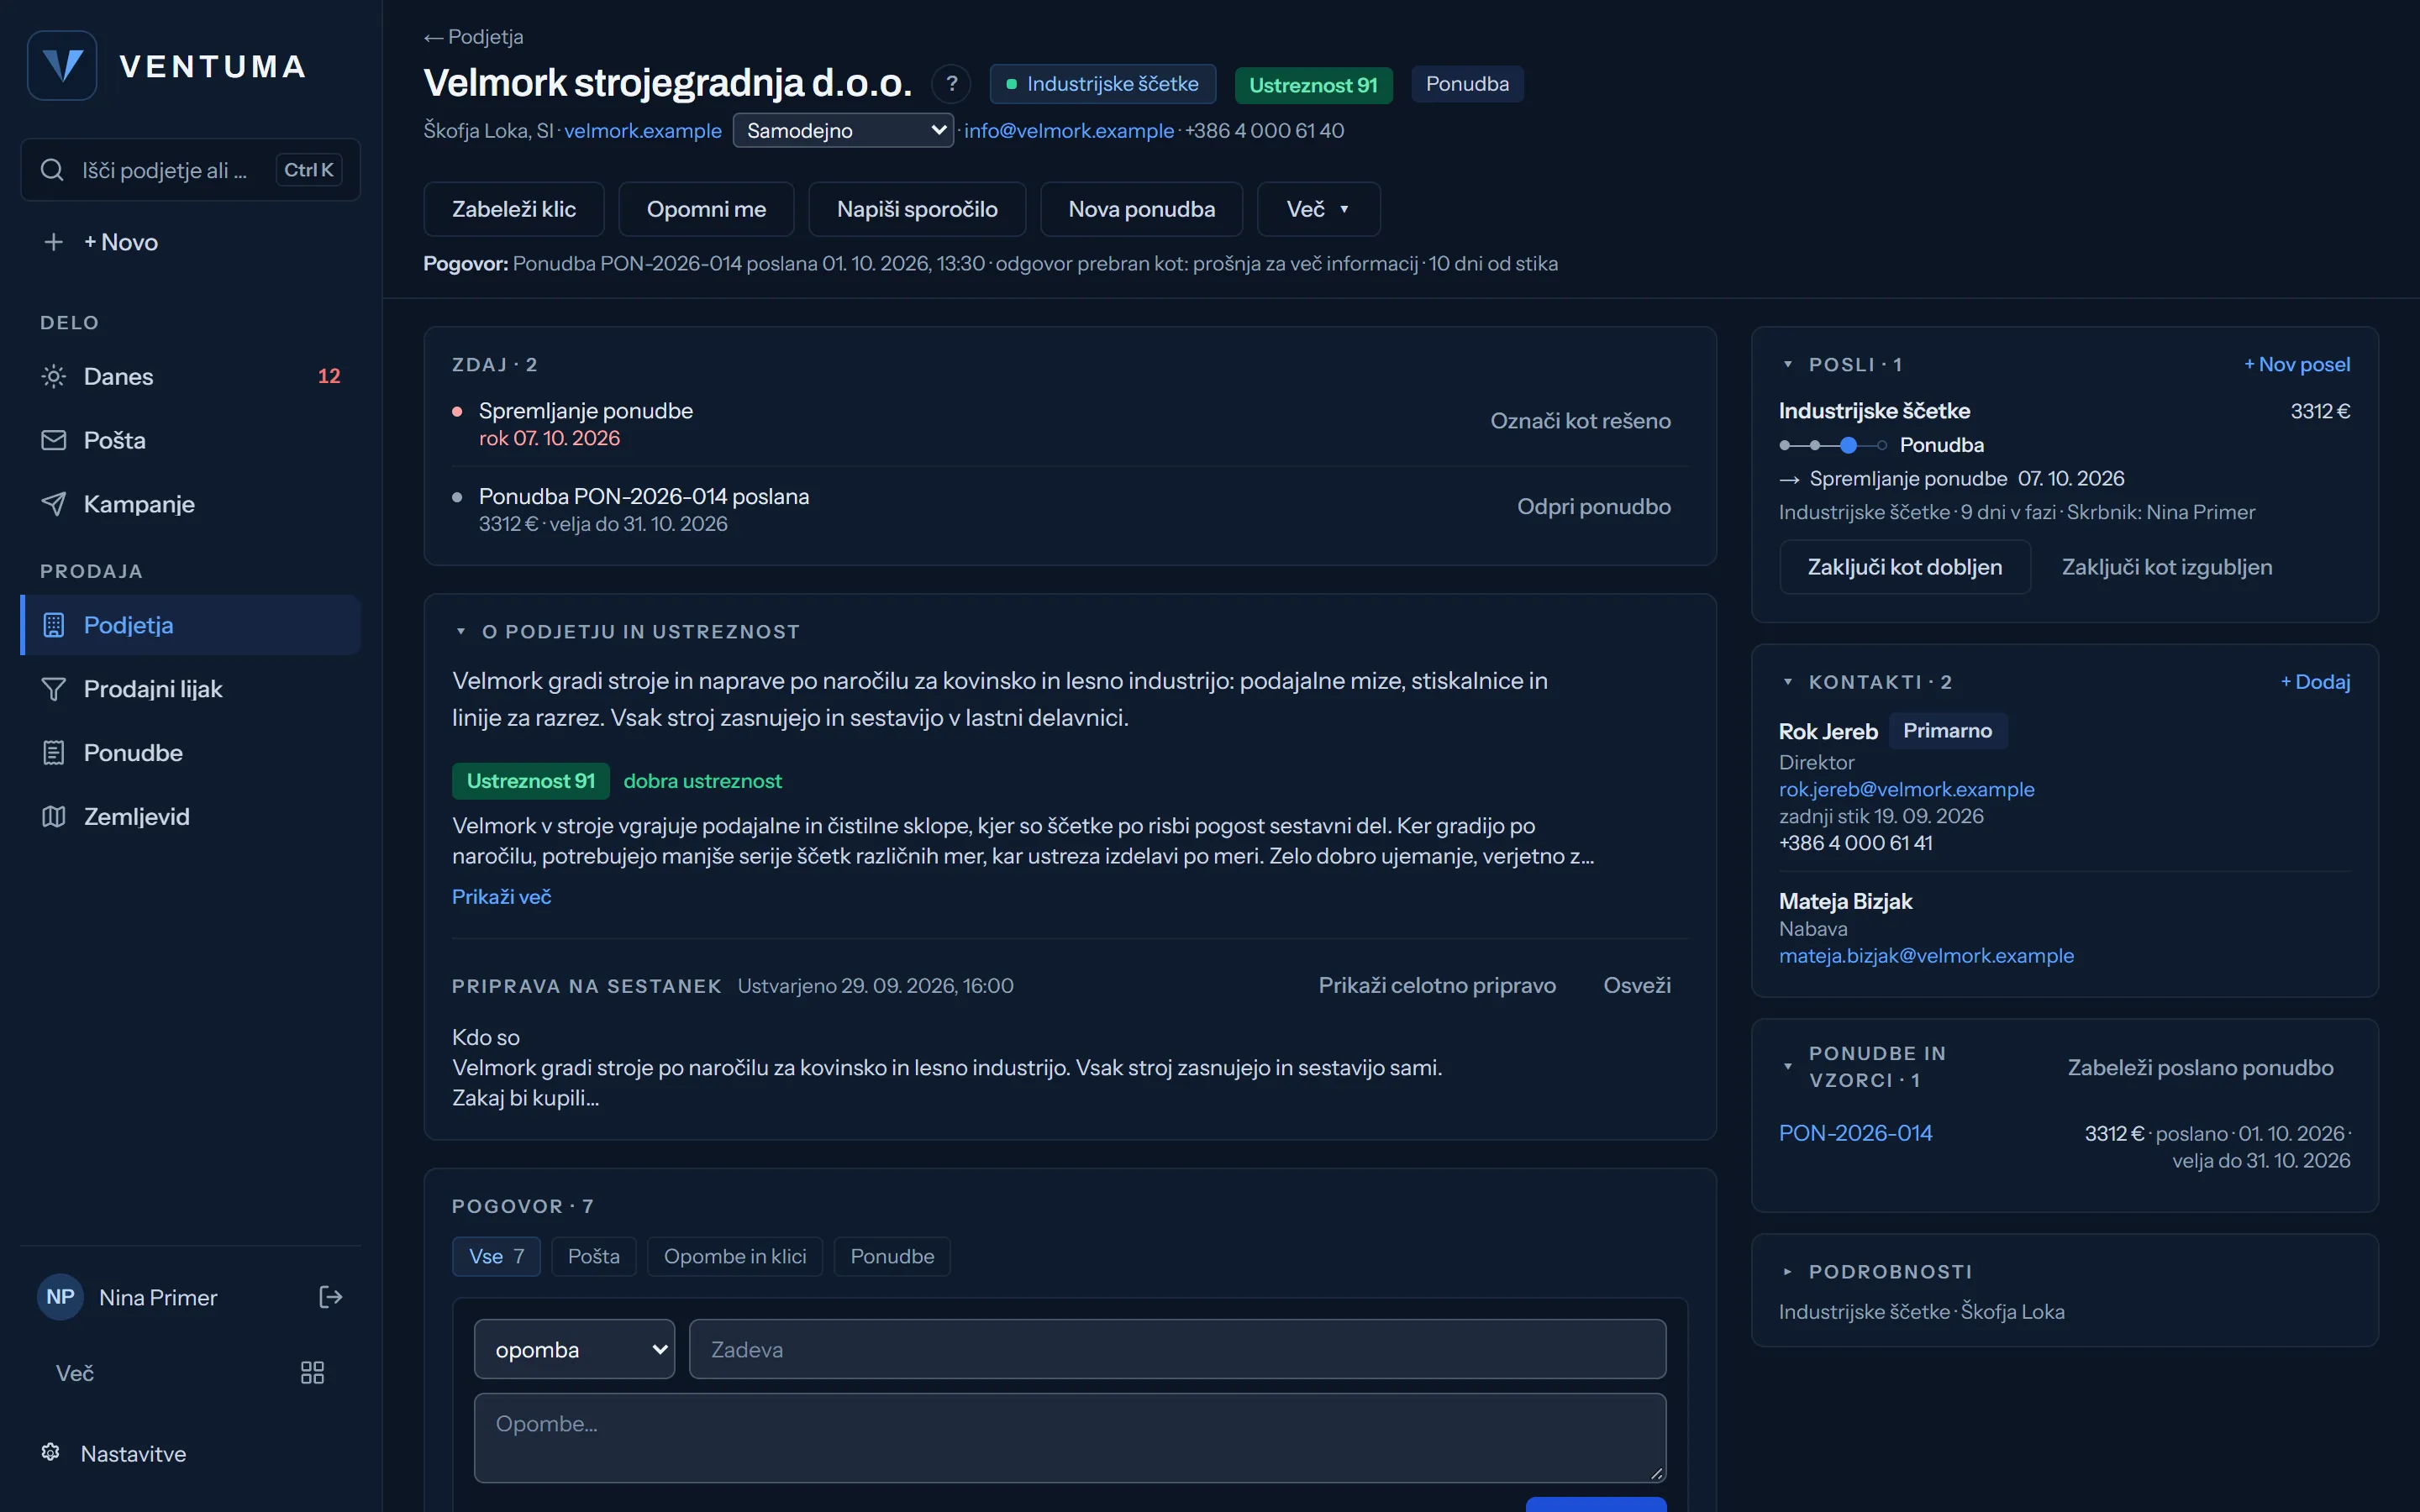Open the Samodejno dropdown
The height and width of the screenshot is (1512, 2420).
point(843,130)
